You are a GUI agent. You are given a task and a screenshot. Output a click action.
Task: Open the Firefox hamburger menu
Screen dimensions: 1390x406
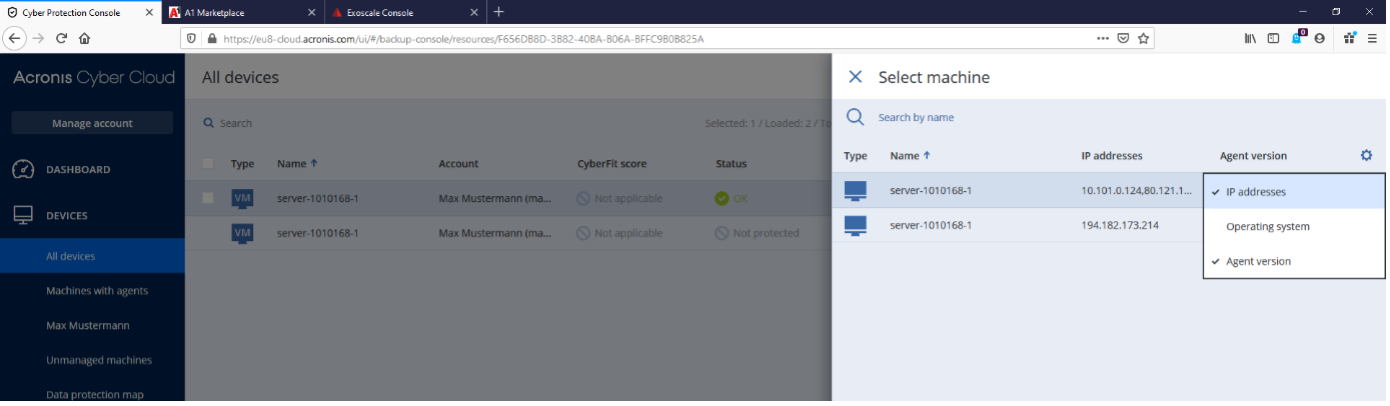click(x=1372, y=38)
